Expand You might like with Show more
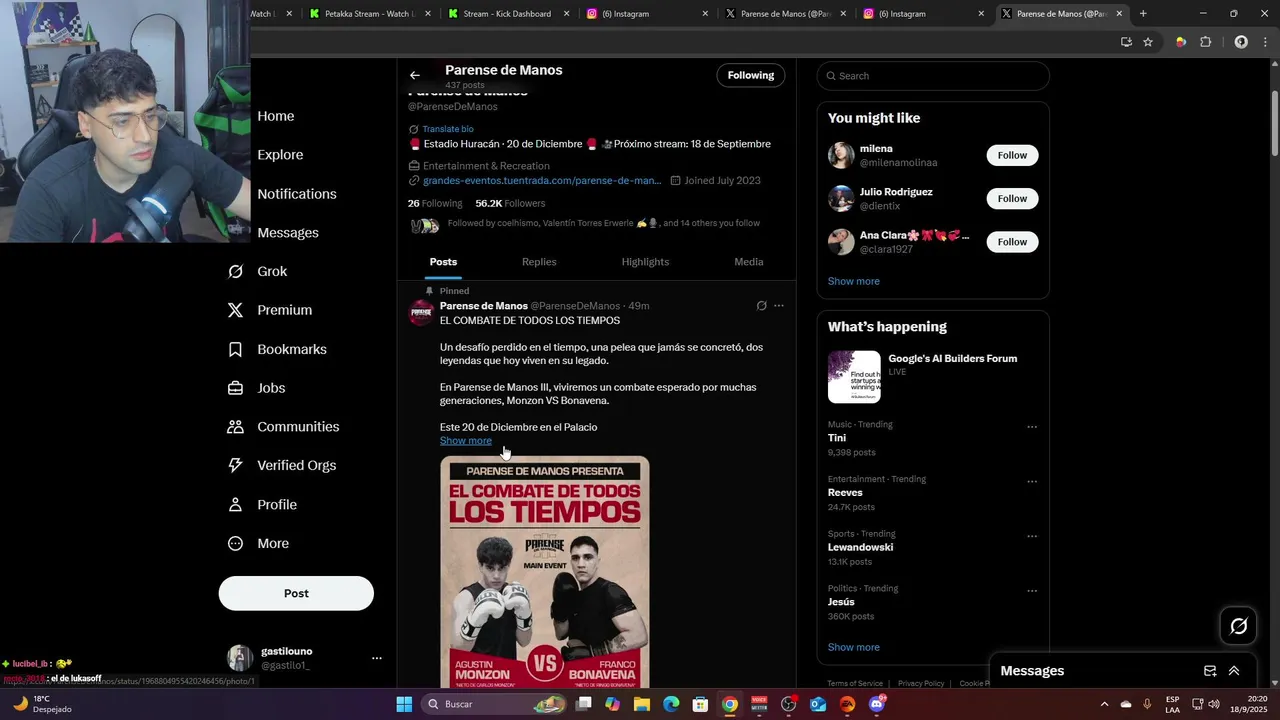 coord(854,281)
